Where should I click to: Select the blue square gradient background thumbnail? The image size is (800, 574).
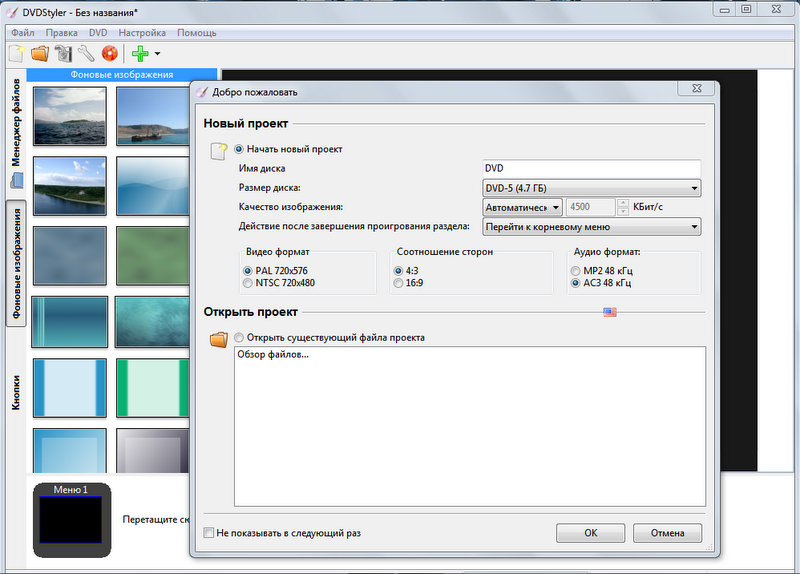coord(70,451)
